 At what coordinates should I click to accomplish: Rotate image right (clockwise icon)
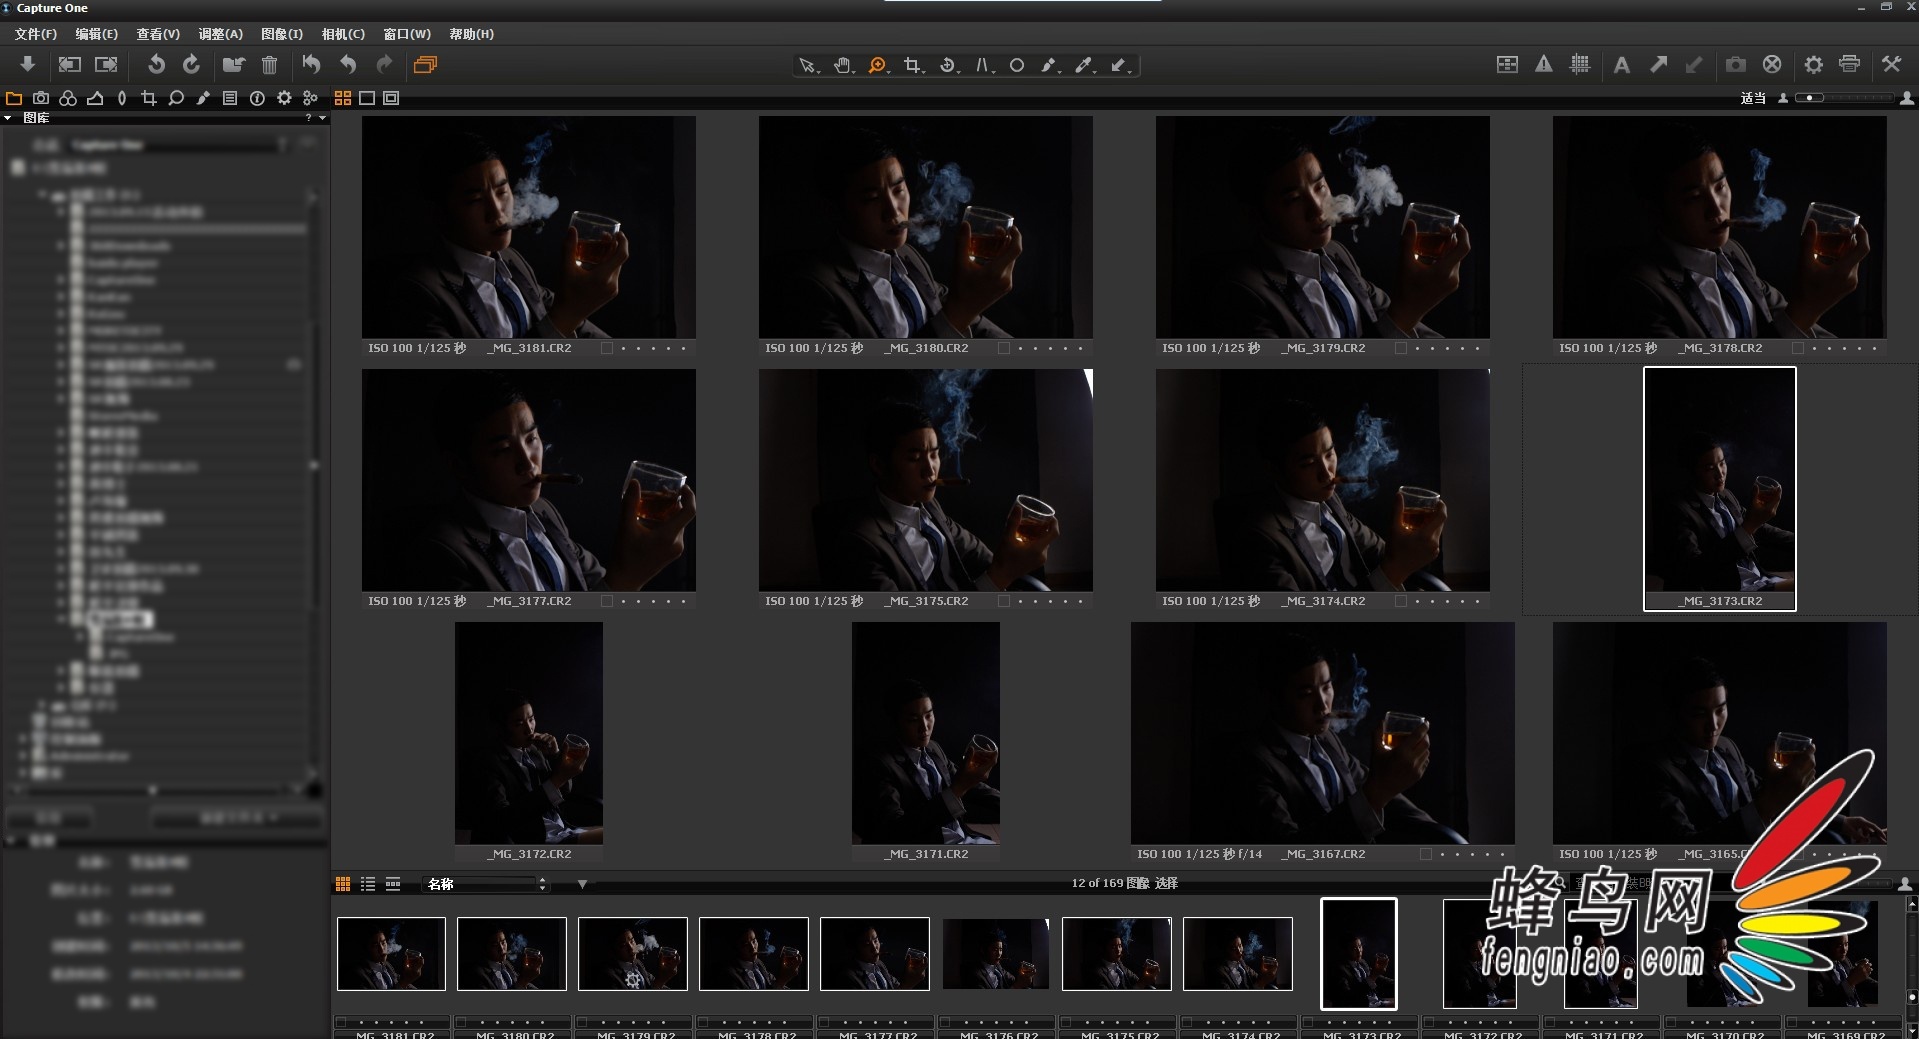coord(191,64)
